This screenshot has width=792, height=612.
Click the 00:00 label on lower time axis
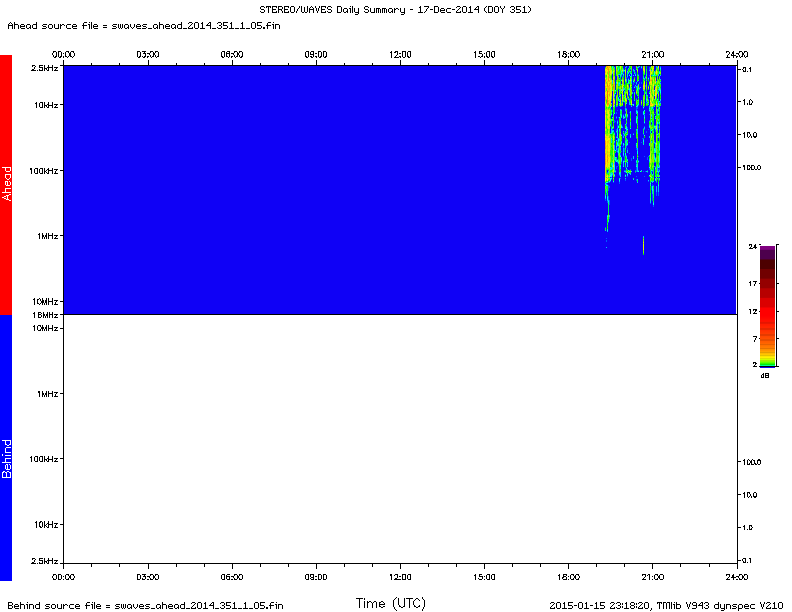(x=63, y=577)
